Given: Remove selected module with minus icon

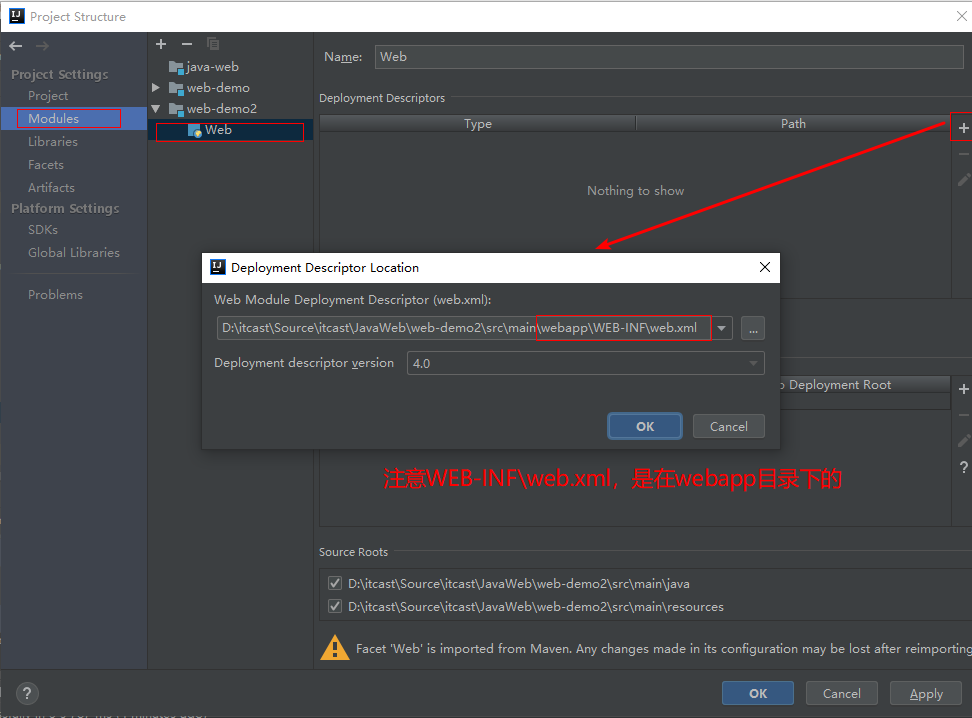Looking at the screenshot, I should (x=187, y=44).
